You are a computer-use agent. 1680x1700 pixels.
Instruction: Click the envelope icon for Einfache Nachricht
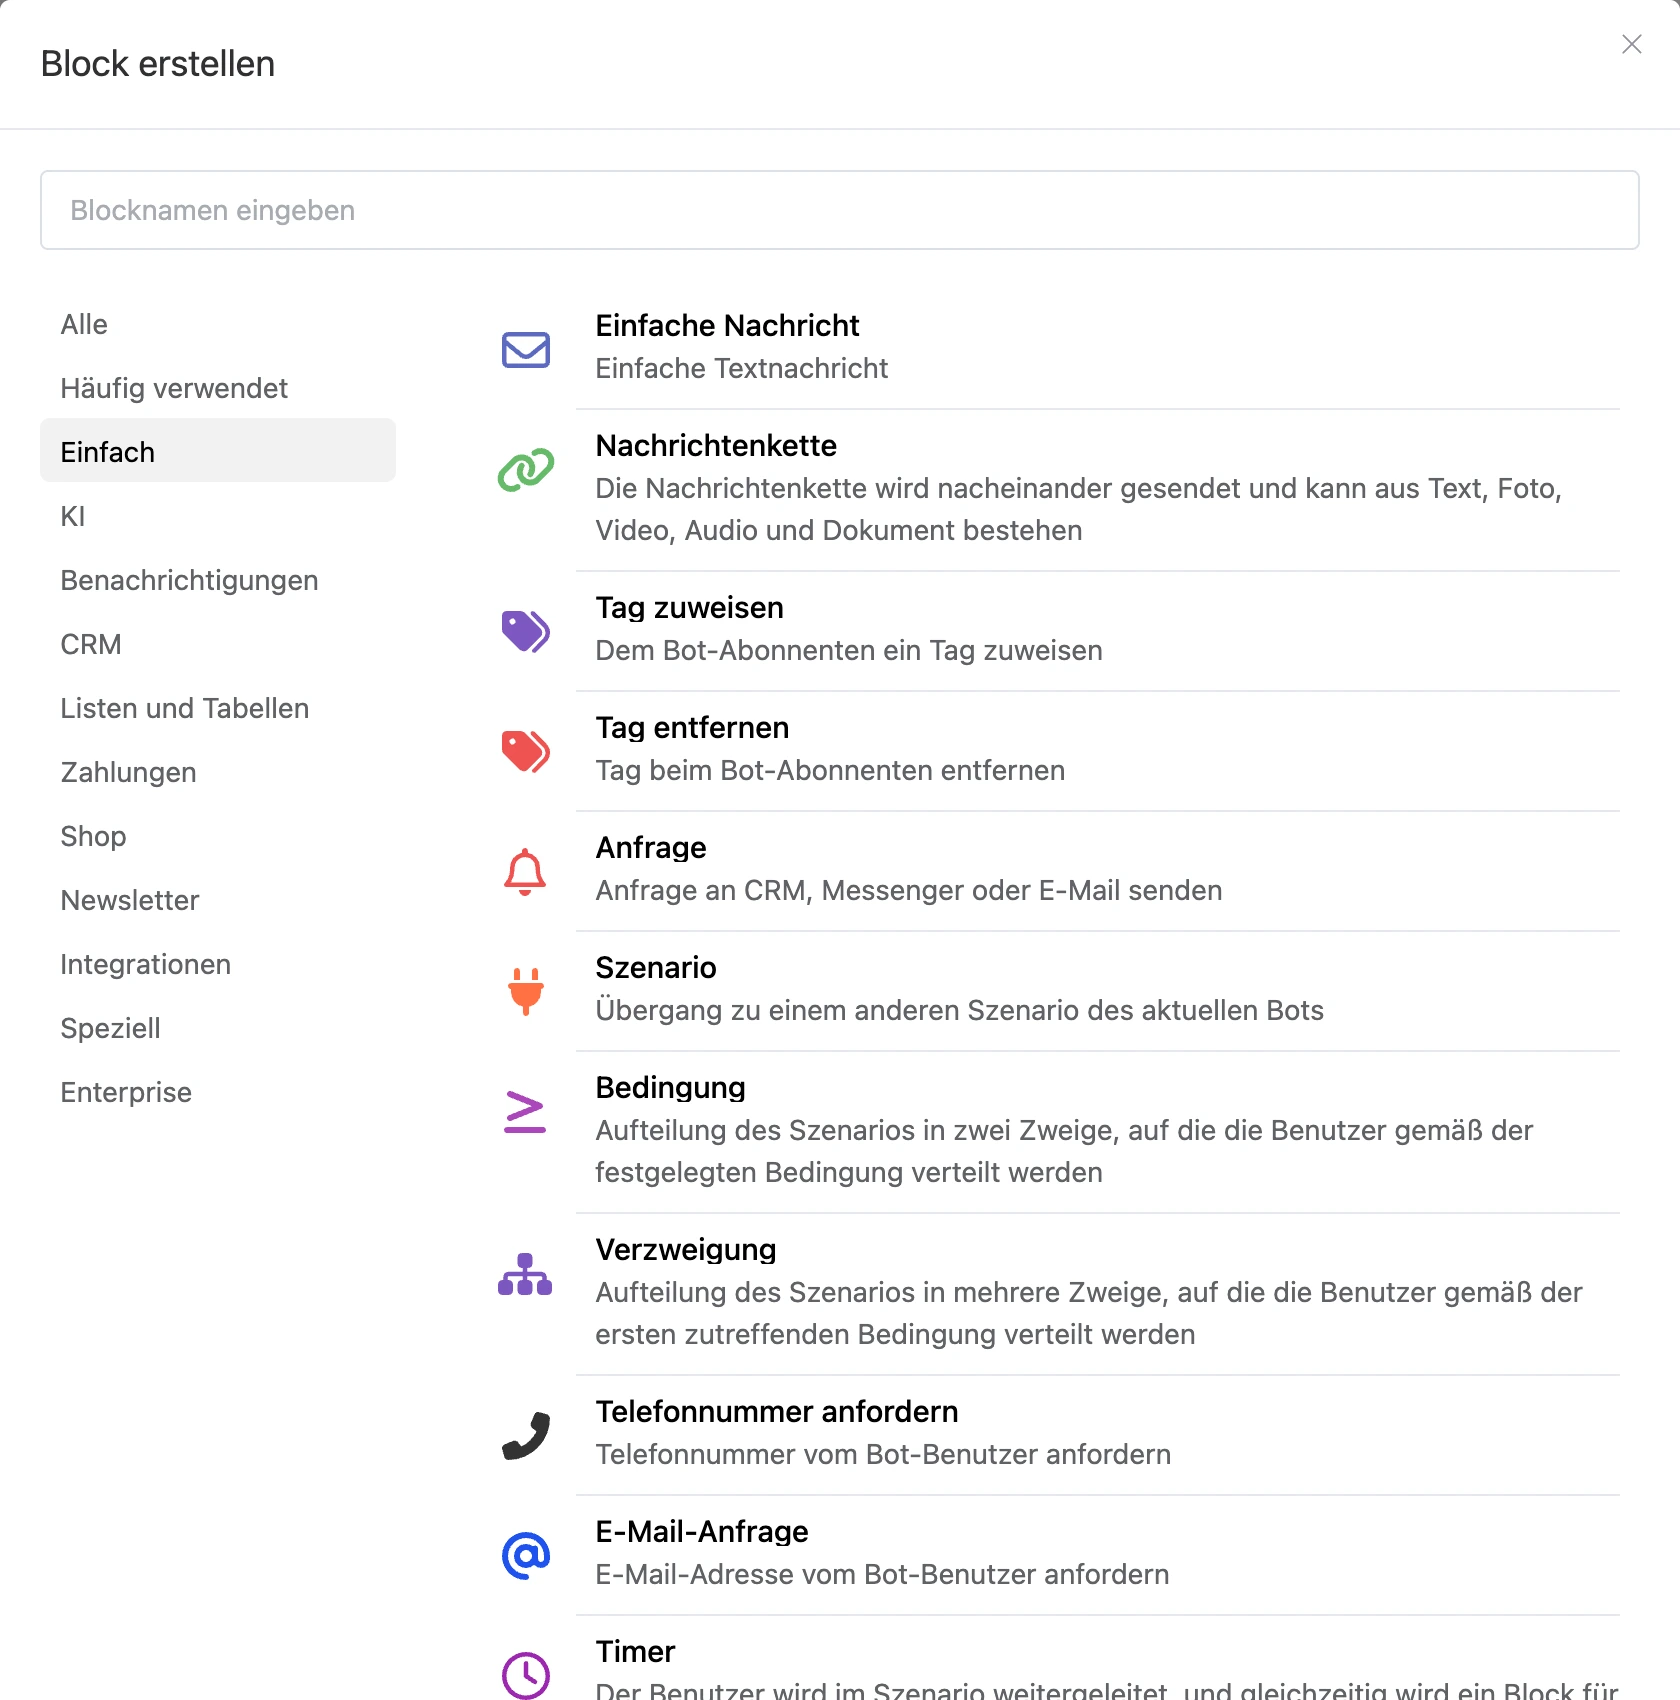pos(526,350)
